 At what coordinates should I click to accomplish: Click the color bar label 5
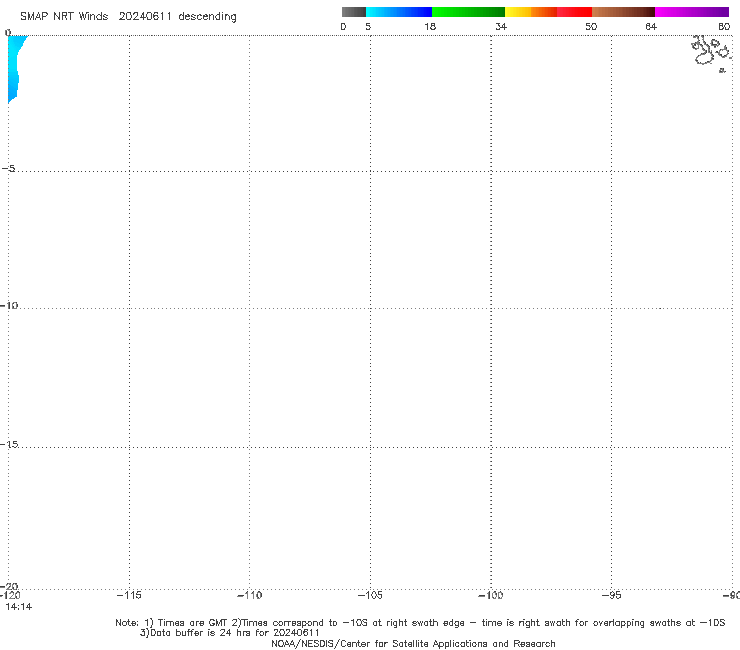click(368, 26)
